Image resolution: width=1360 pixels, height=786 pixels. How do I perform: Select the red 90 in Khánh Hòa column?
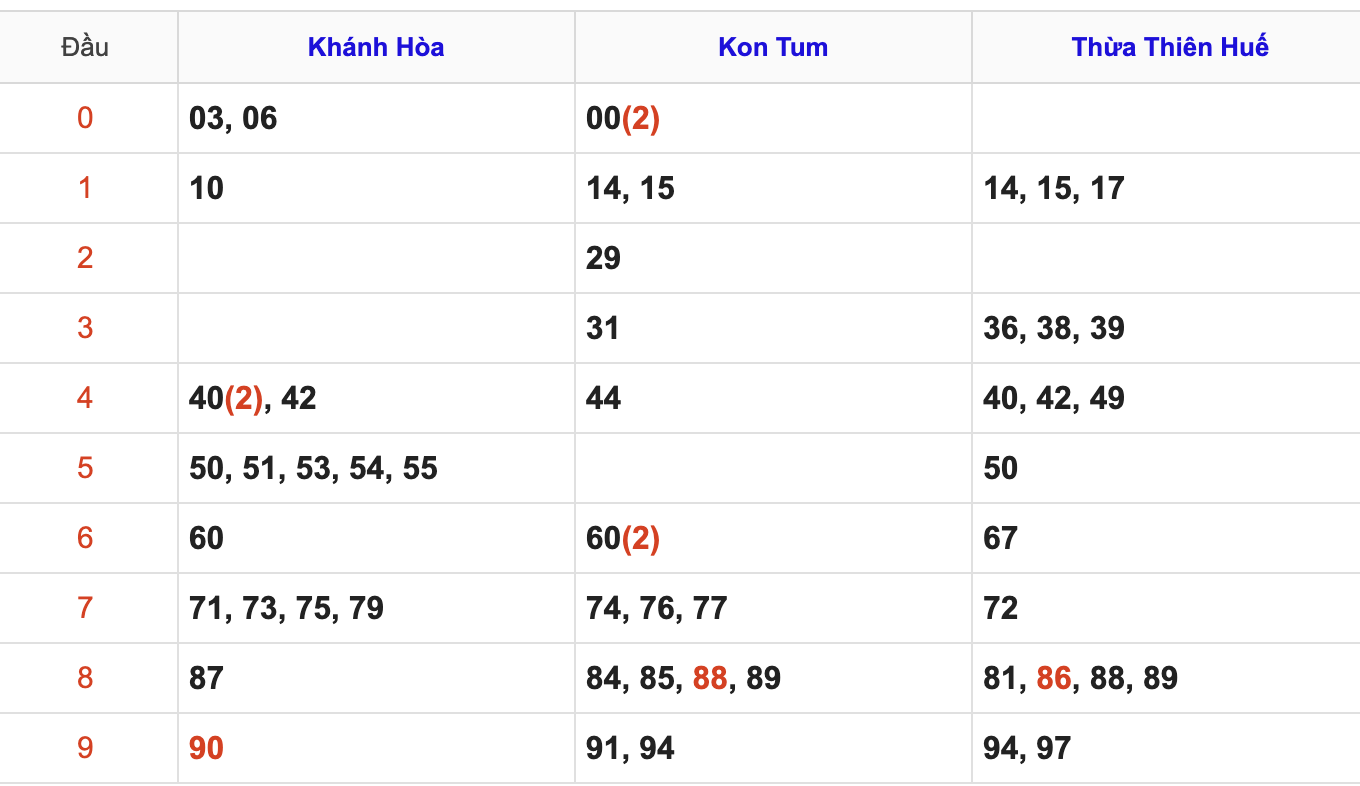(206, 748)
